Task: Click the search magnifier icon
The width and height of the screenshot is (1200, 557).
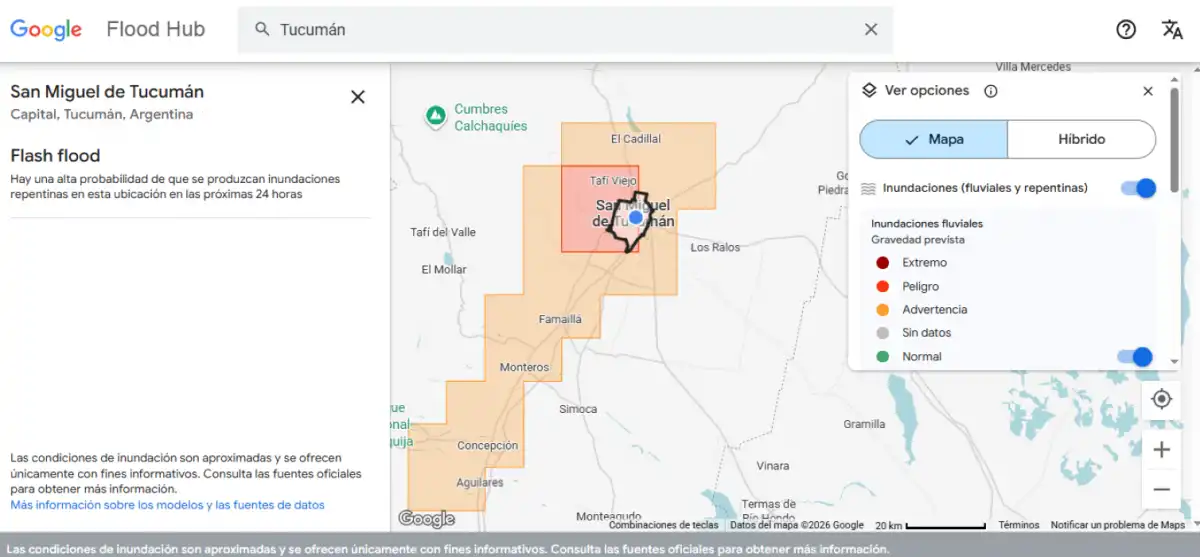Action: 262,29
